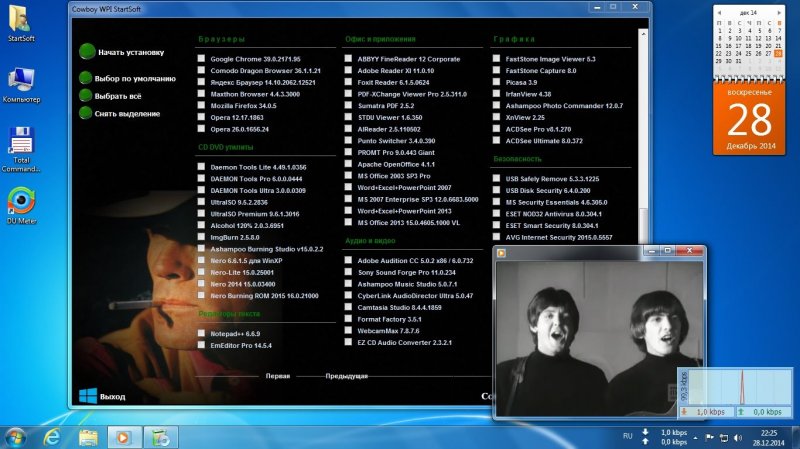This screenshot has width=800, height=449.
Task: Switch to media player taskbar button
Action: 124,437
